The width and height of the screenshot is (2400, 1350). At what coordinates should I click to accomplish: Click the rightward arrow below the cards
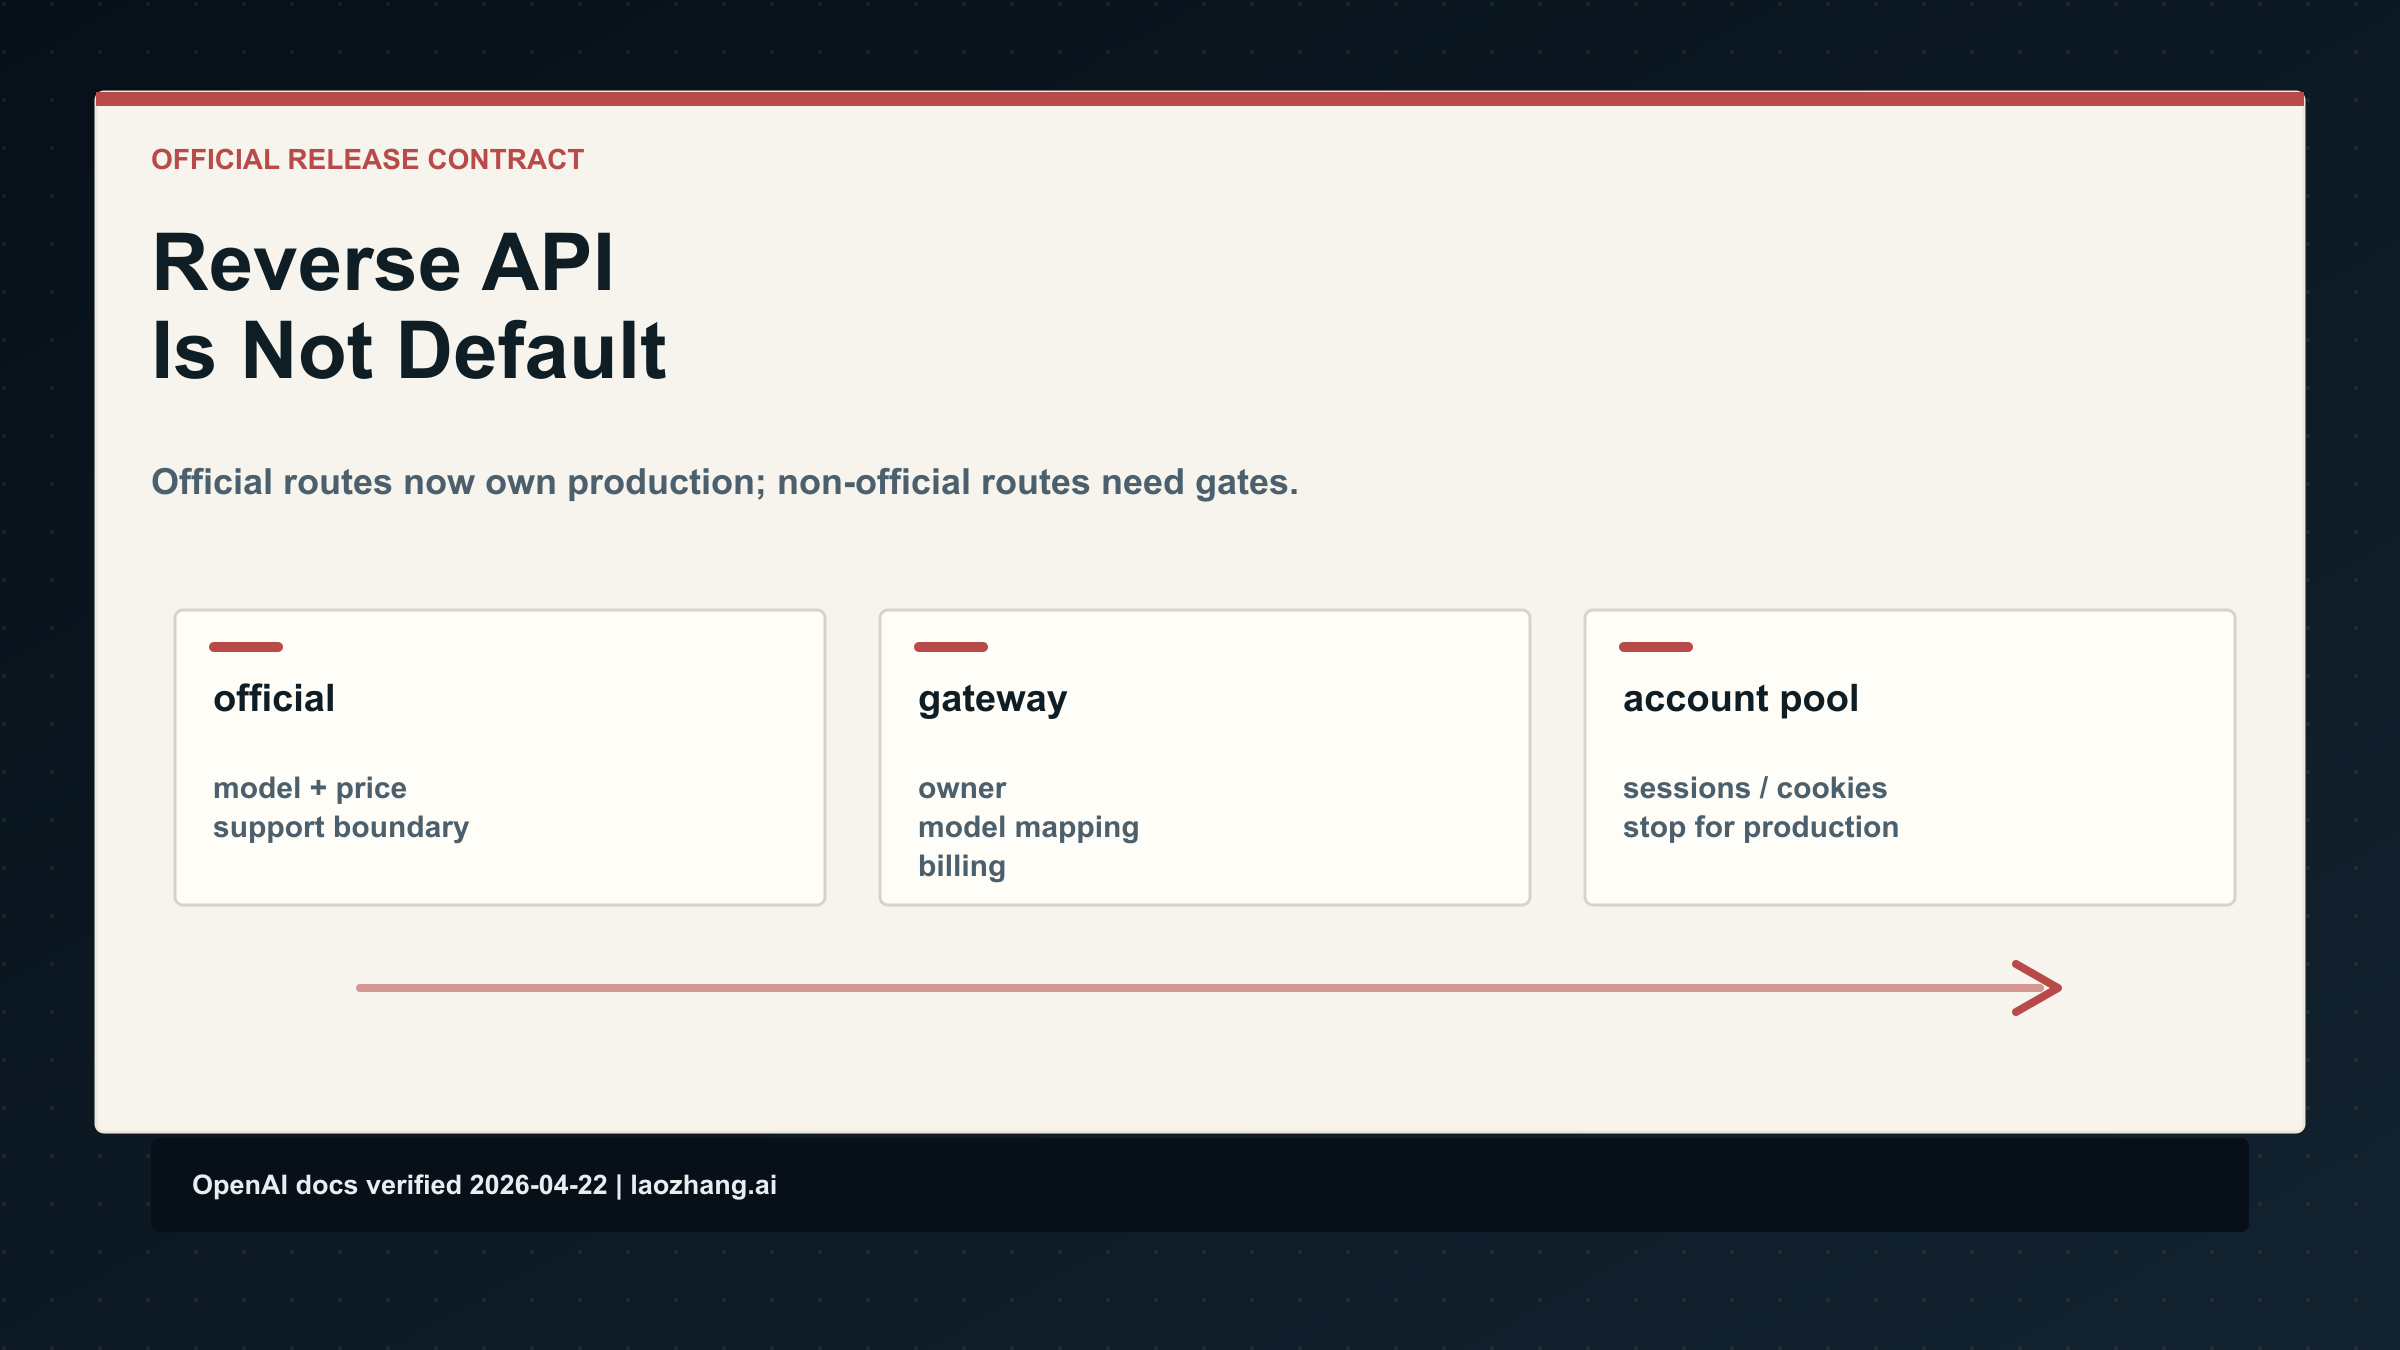(x=1200, y=987)
